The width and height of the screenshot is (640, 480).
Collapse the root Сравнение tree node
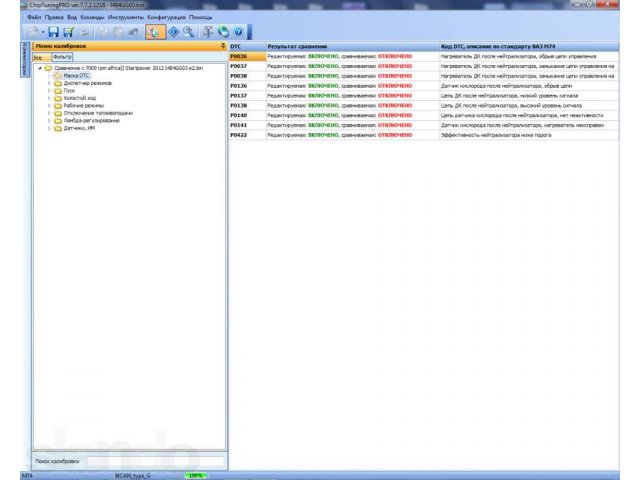click(x=39, y=68)
